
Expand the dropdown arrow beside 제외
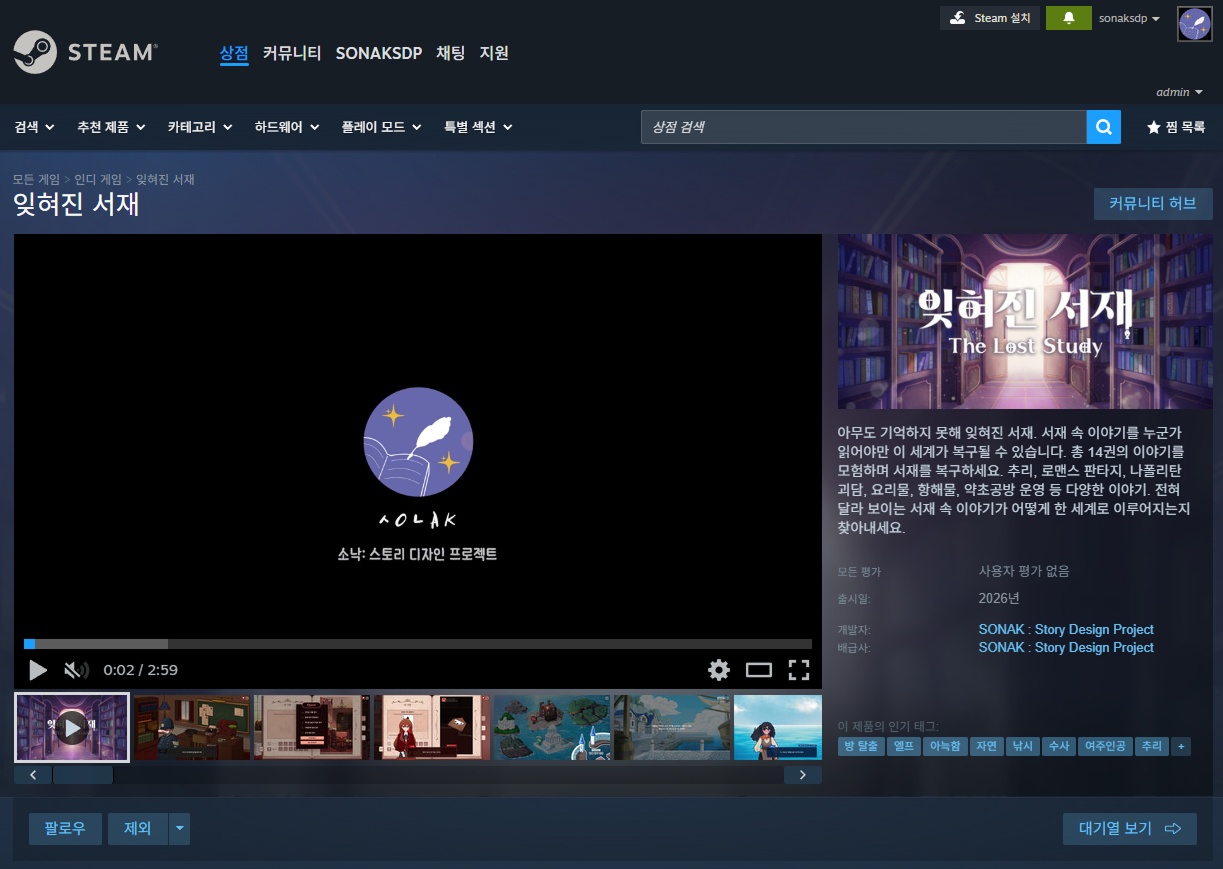point(179,828)
